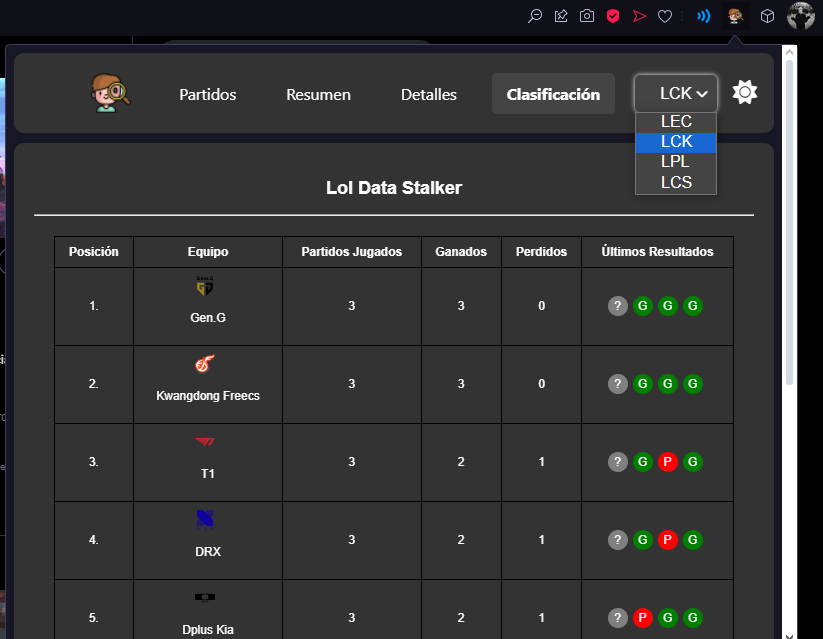Click the scrollbar up arrow
823x639 pixels.
coord(789,53)
